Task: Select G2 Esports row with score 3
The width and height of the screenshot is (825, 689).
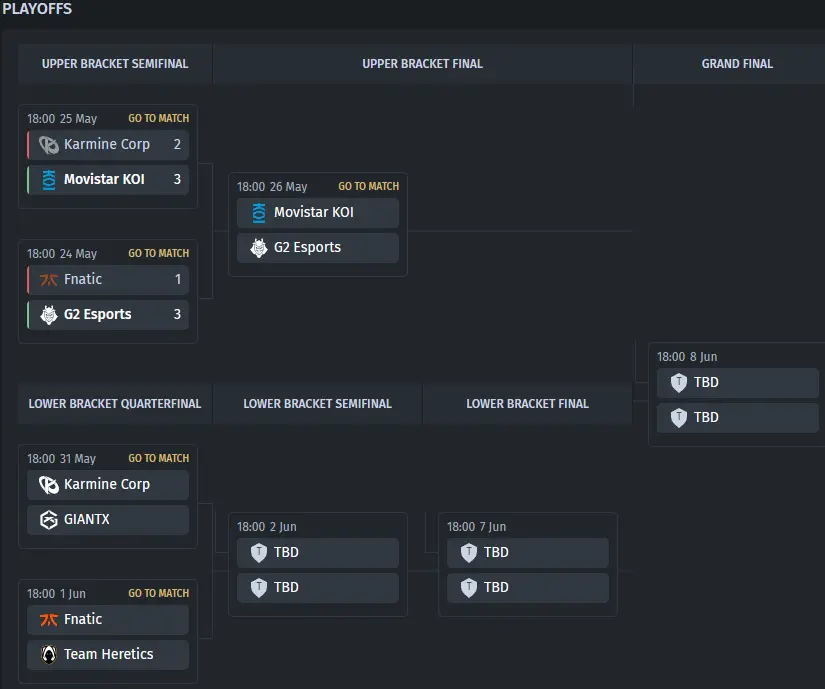Action: click(108, 314)
